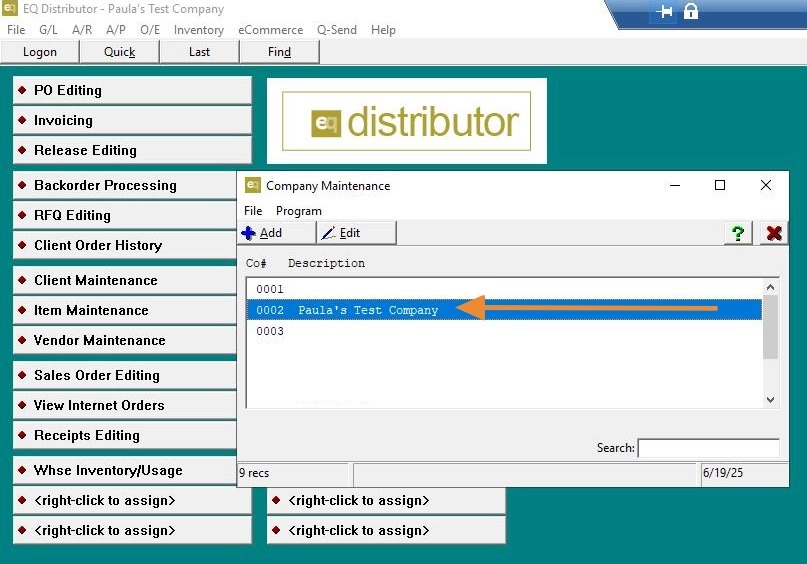The height and width of the screenshot is (564, 807).
Task: Launch Release Editing
Action: pyautogui.click(x=132, y=150)
